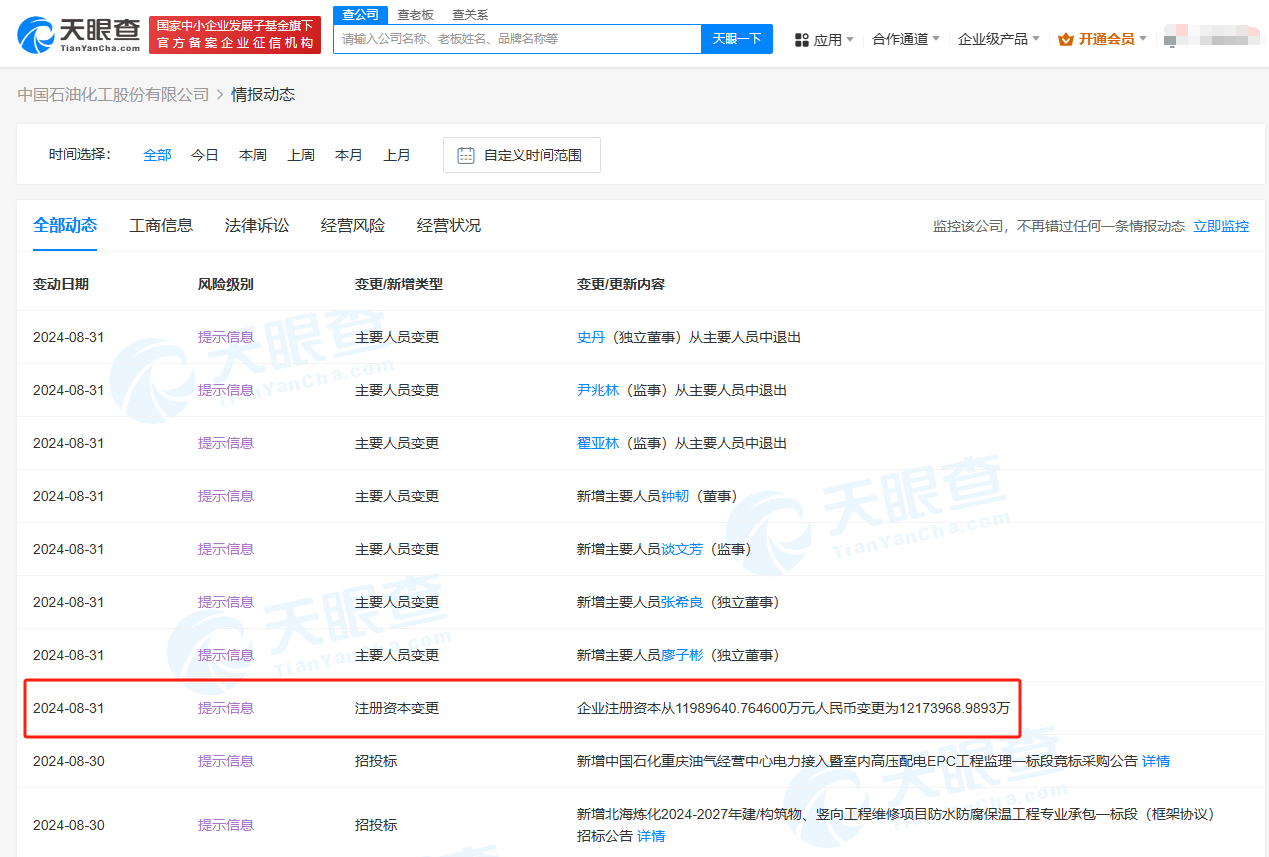Open the 史丹 person link

pos(591,337)
